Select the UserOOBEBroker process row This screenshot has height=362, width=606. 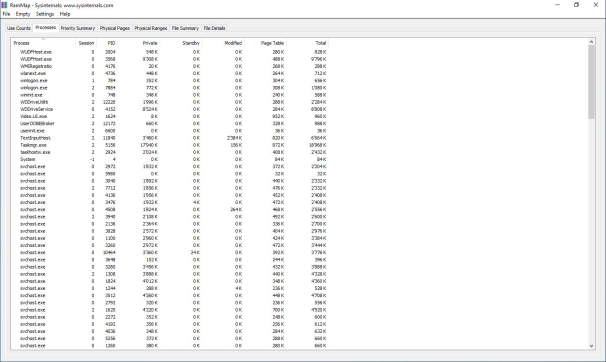(x=170, y=124)
